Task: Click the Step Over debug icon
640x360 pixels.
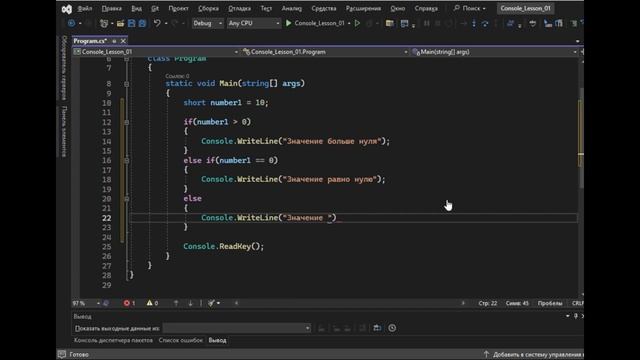Action: tap(485, 24)
